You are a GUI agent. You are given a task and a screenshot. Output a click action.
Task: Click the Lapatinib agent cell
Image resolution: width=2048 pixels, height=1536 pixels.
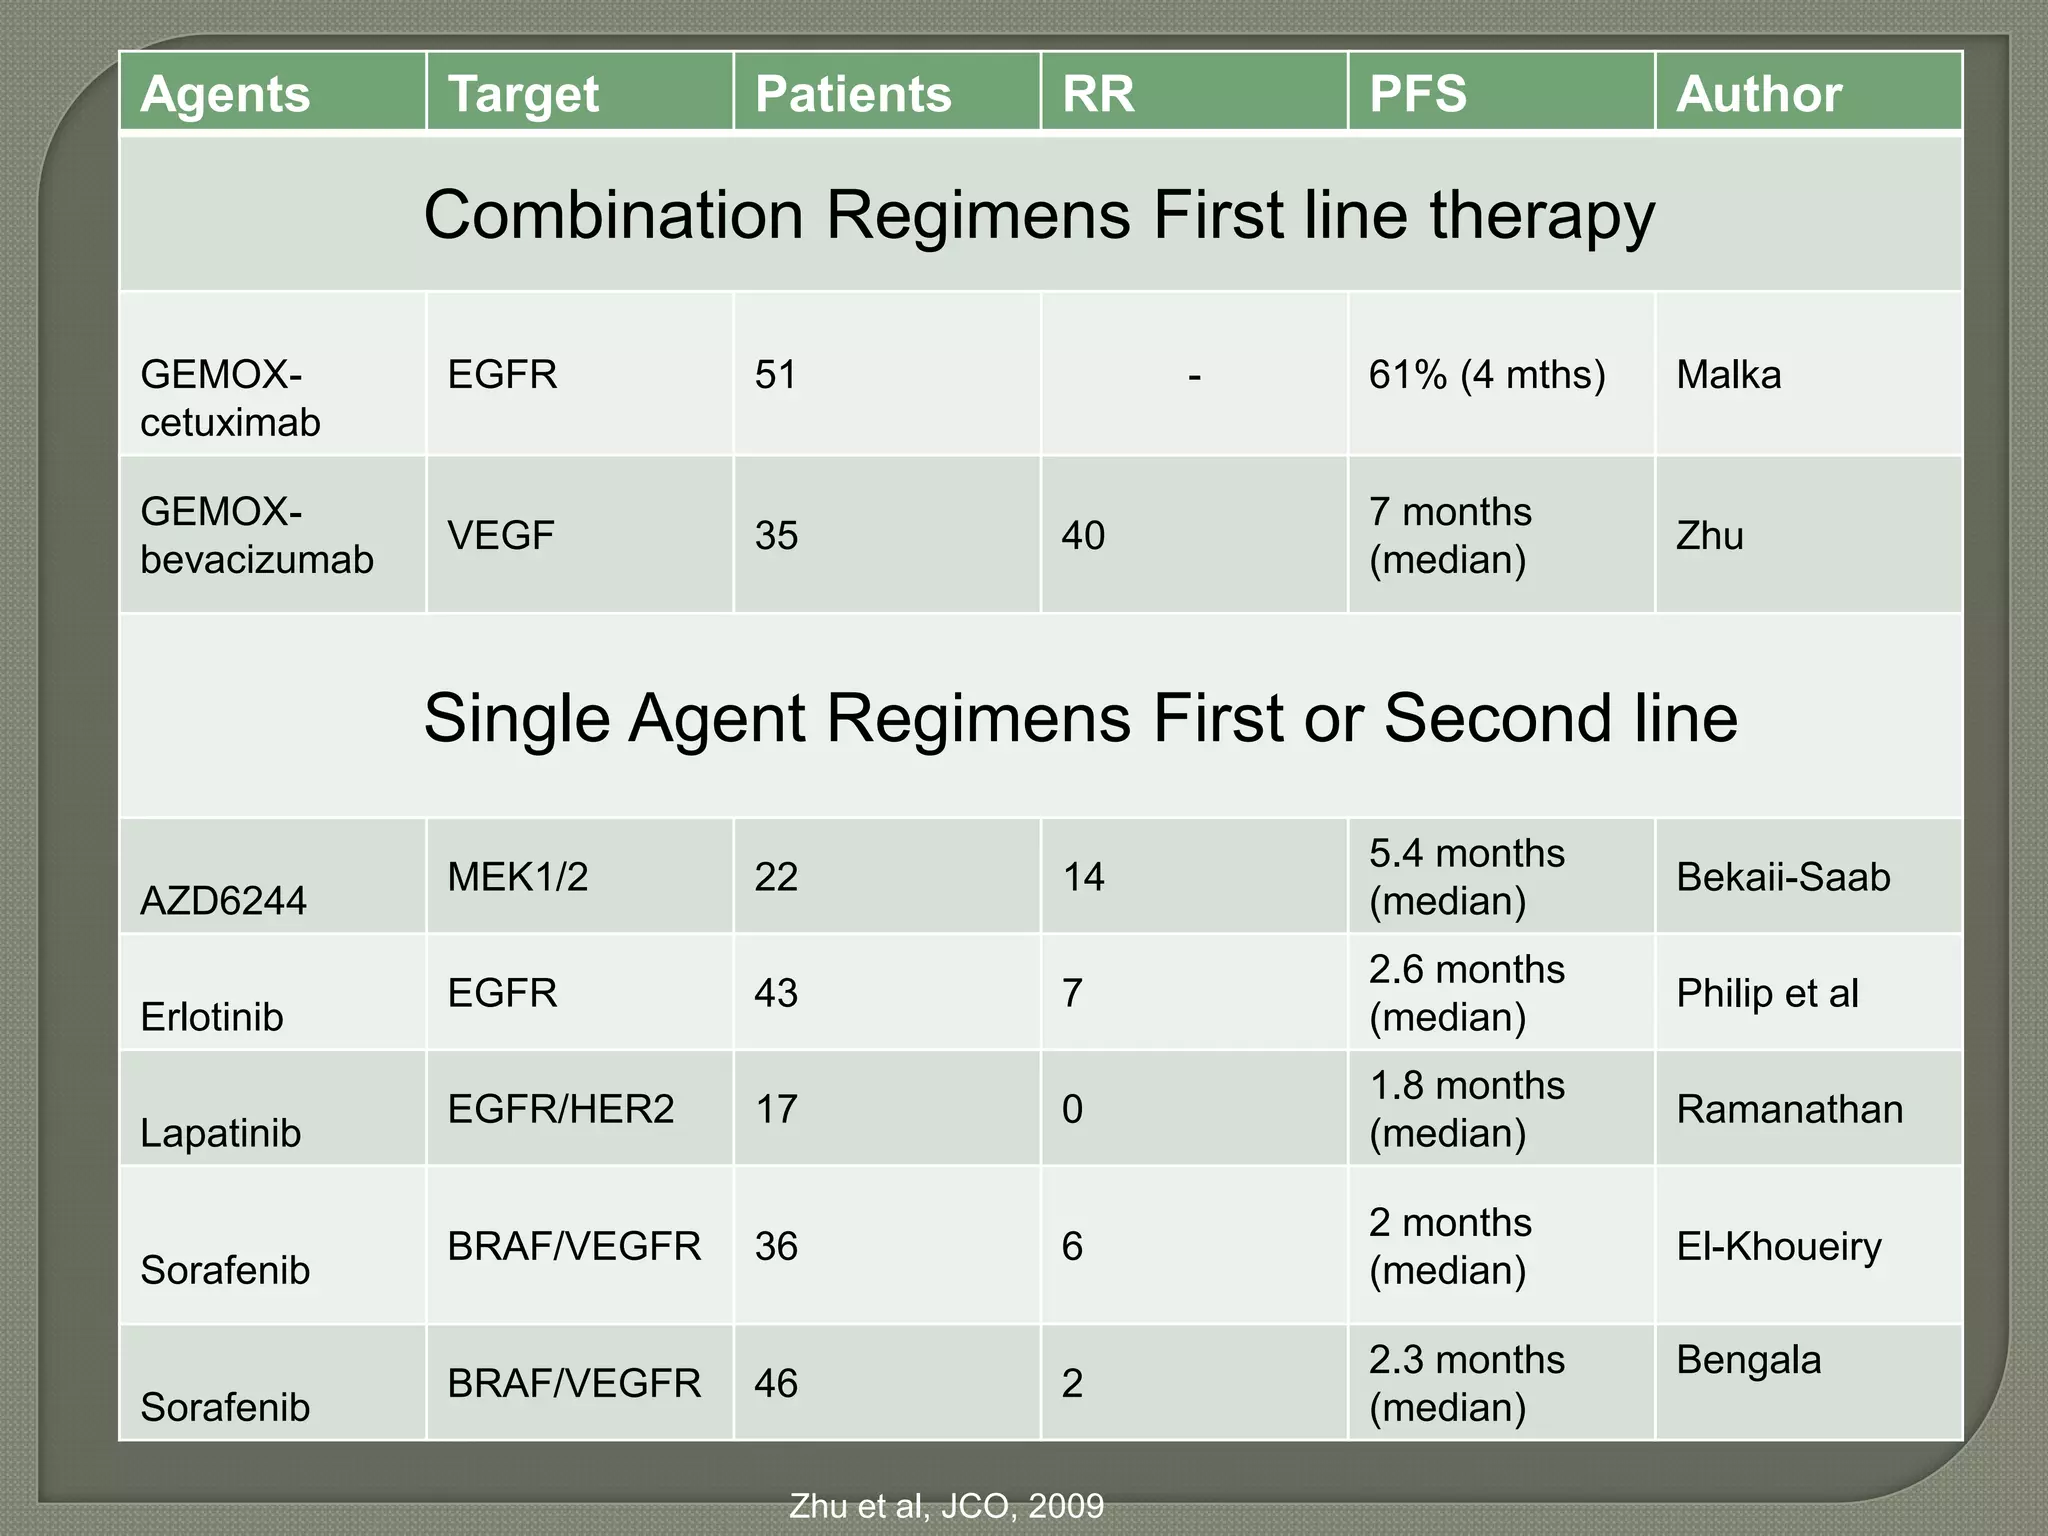point(273,1108)
